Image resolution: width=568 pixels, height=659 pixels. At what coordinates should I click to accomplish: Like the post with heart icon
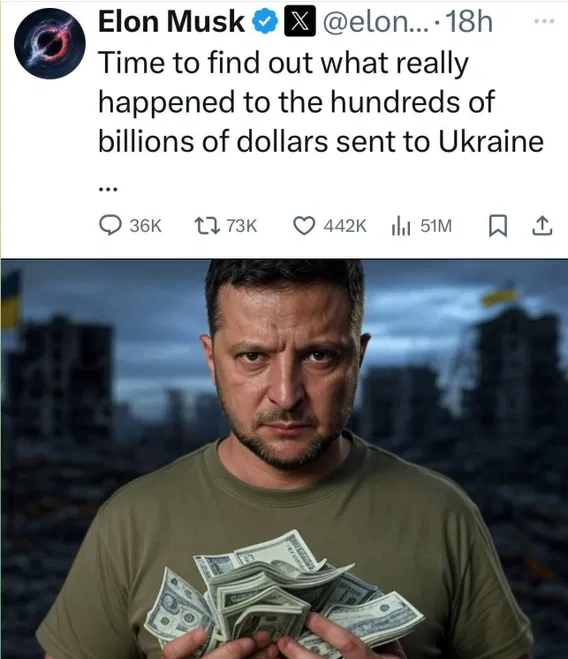point(304,226)
